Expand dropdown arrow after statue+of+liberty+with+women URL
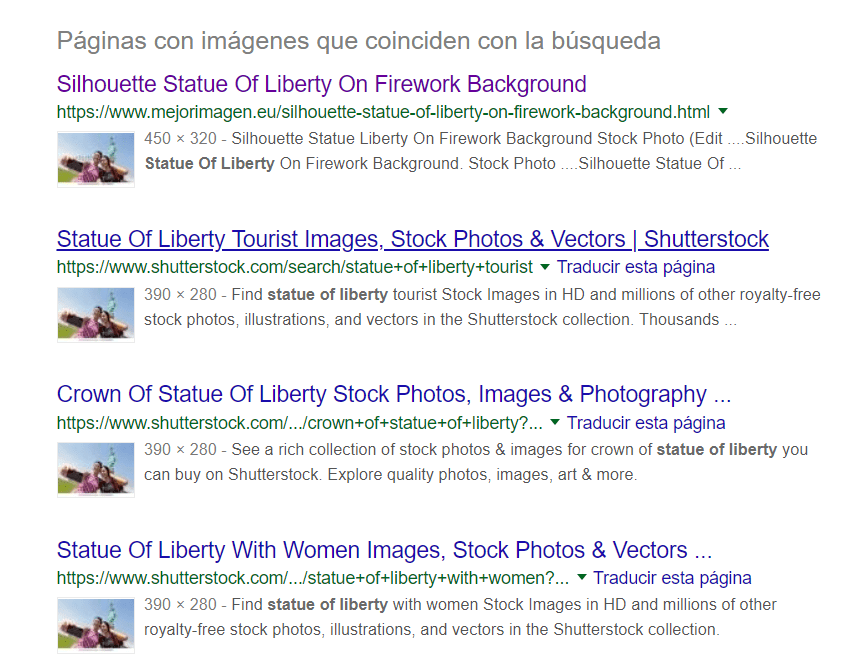 (x=581, y=578)
